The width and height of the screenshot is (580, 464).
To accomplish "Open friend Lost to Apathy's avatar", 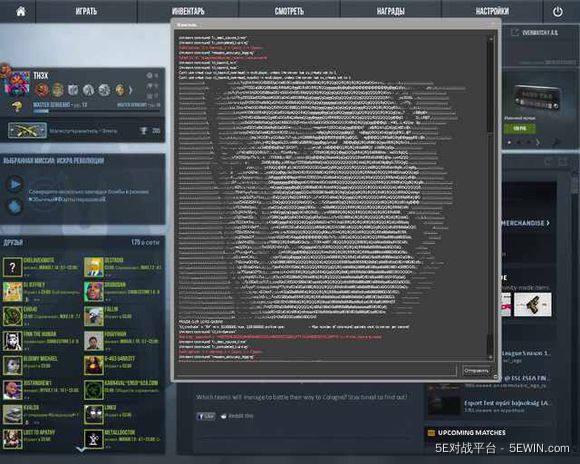I will pyautogui.click(x=12, y=439).
